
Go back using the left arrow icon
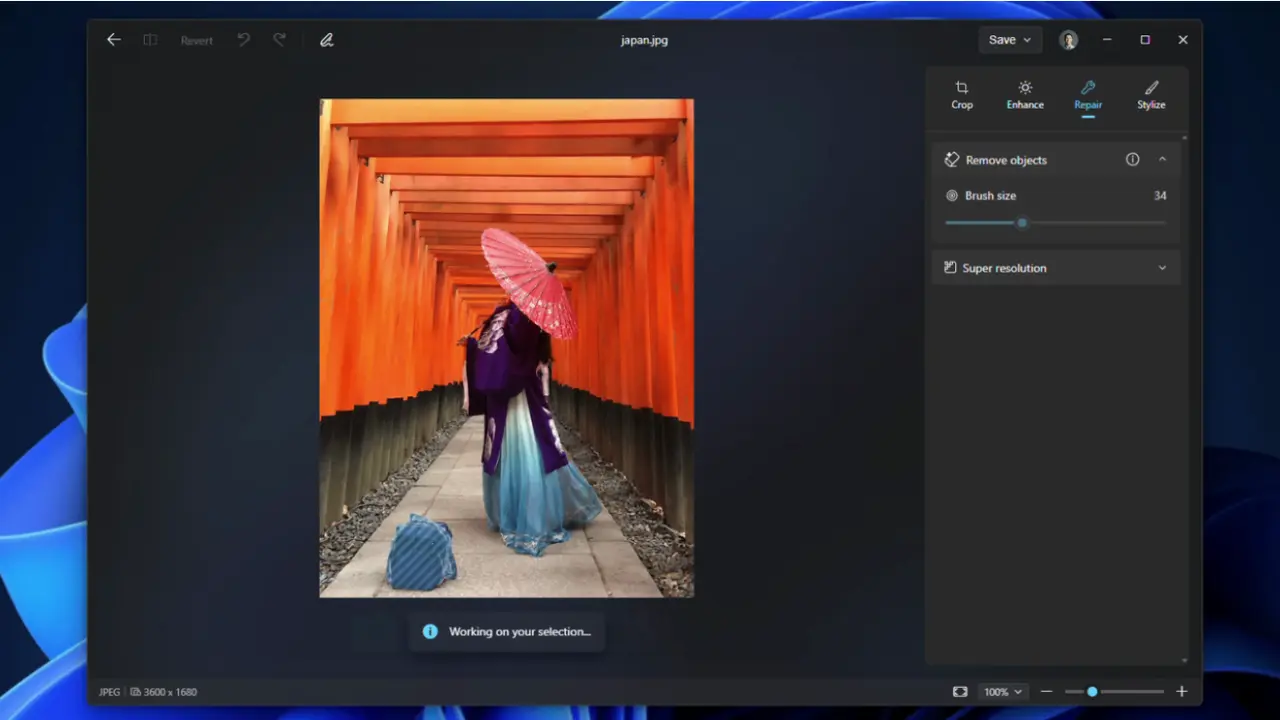point(114,40)
